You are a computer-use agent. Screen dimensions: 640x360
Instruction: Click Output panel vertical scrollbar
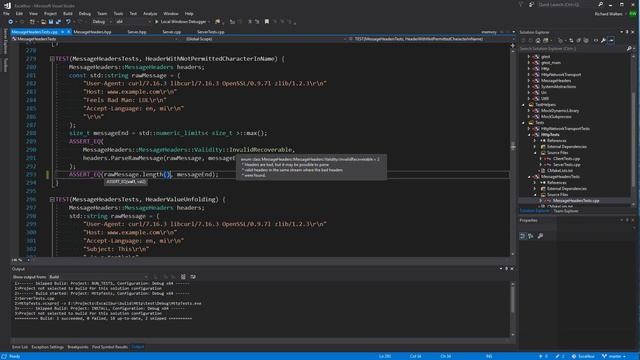(x=513, y=309)
